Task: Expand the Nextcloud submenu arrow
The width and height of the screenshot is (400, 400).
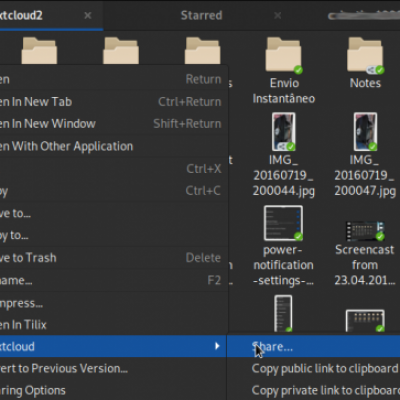Action: 217,346
